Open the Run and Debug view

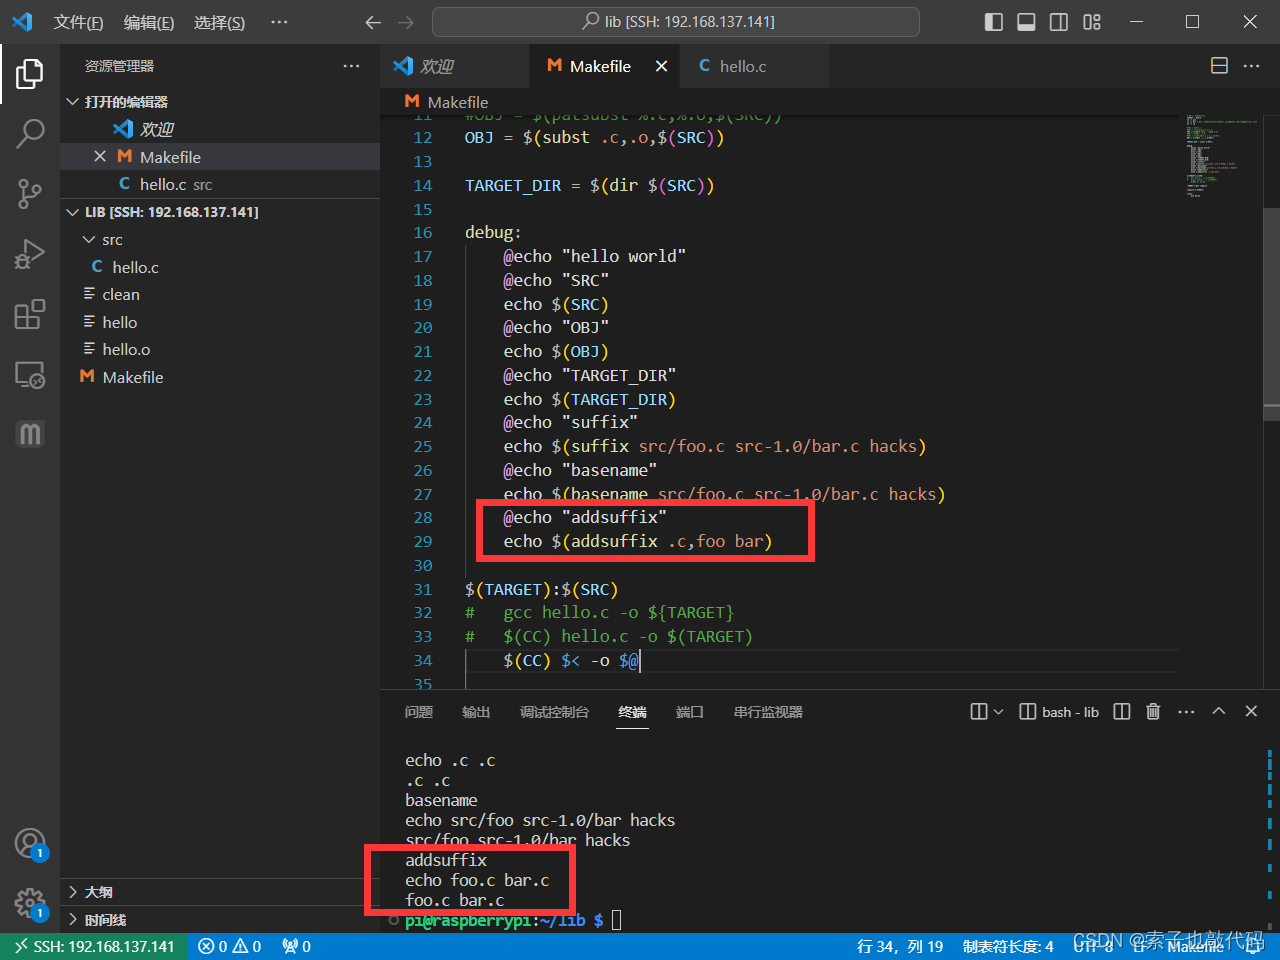coord(30,254)
